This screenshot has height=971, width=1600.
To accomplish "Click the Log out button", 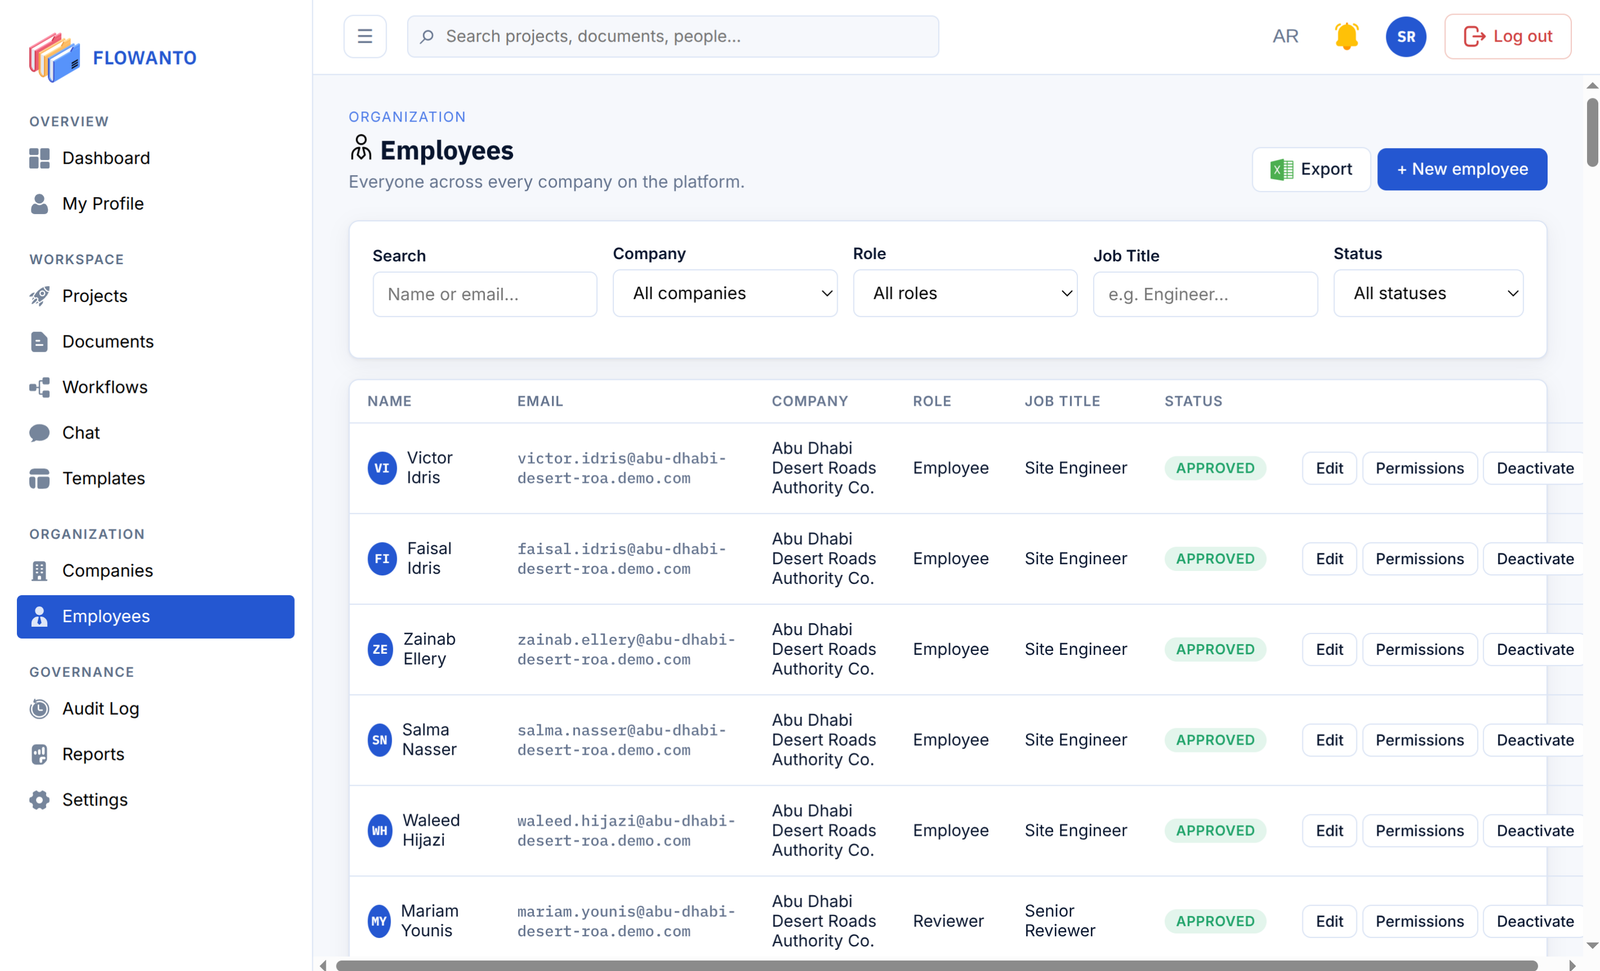I will tap(1507, 37).
